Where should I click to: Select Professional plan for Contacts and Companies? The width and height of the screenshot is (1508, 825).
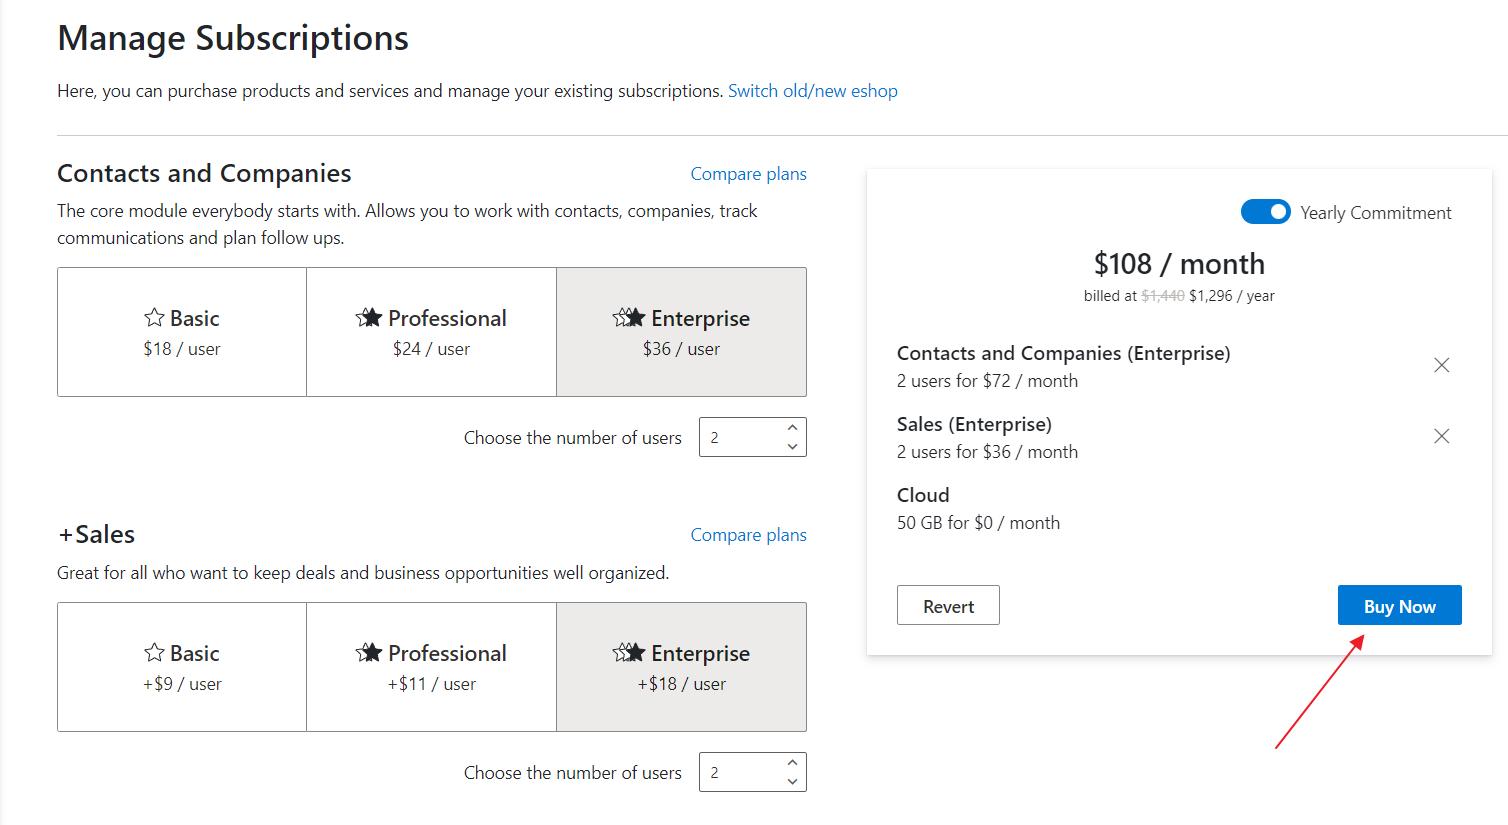(x=431, y=332)
